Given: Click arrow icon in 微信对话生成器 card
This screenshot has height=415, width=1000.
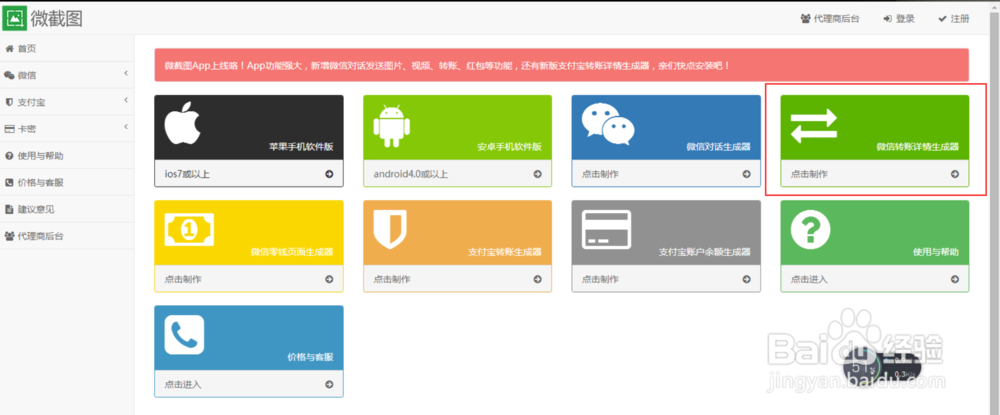Looking at the screenshot, I should coord(746,174).
